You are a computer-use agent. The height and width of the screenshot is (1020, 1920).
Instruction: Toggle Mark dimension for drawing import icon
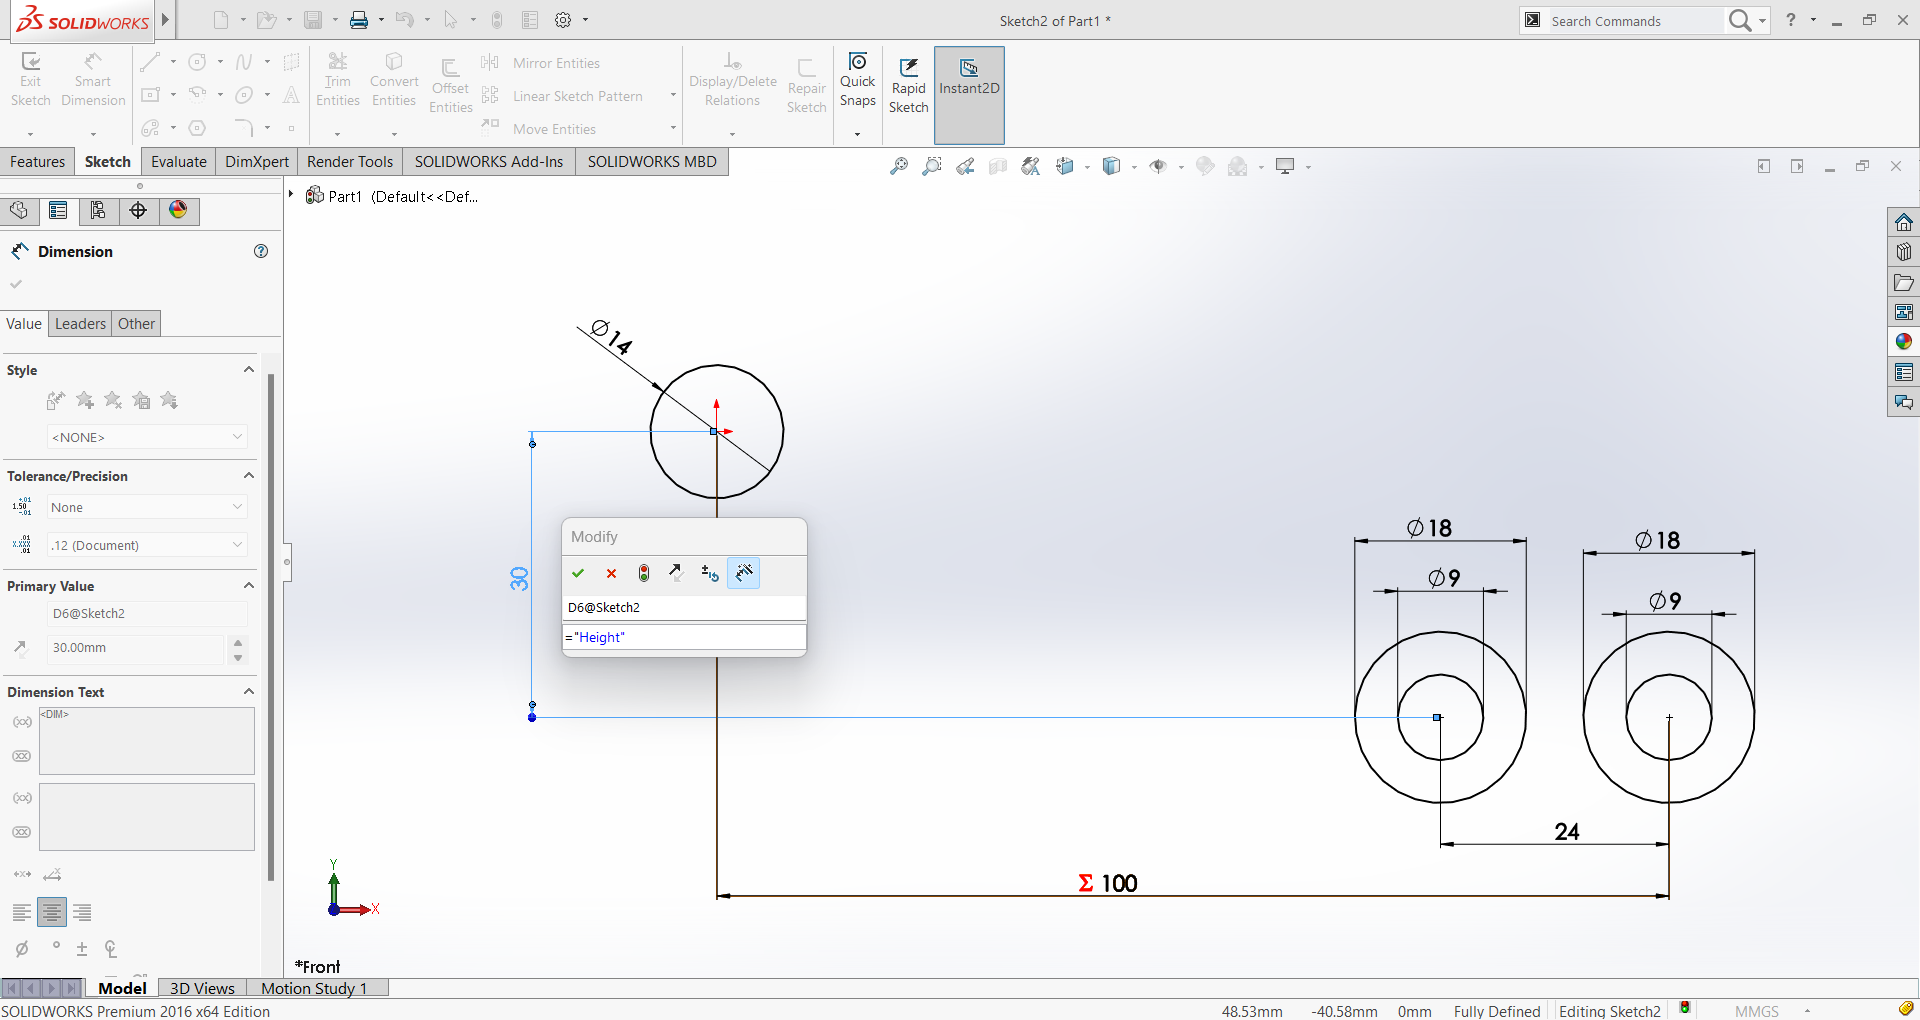pos(743,573)
